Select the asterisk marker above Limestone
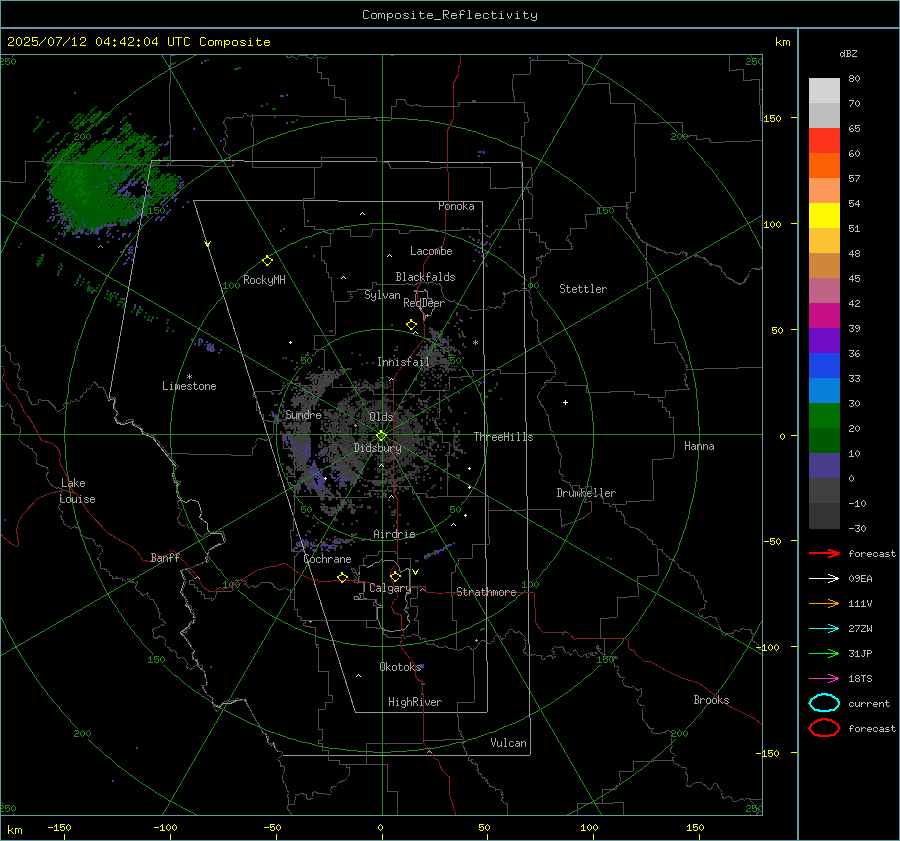The width and height of the screenshot is (900, 841). [189, 377]
